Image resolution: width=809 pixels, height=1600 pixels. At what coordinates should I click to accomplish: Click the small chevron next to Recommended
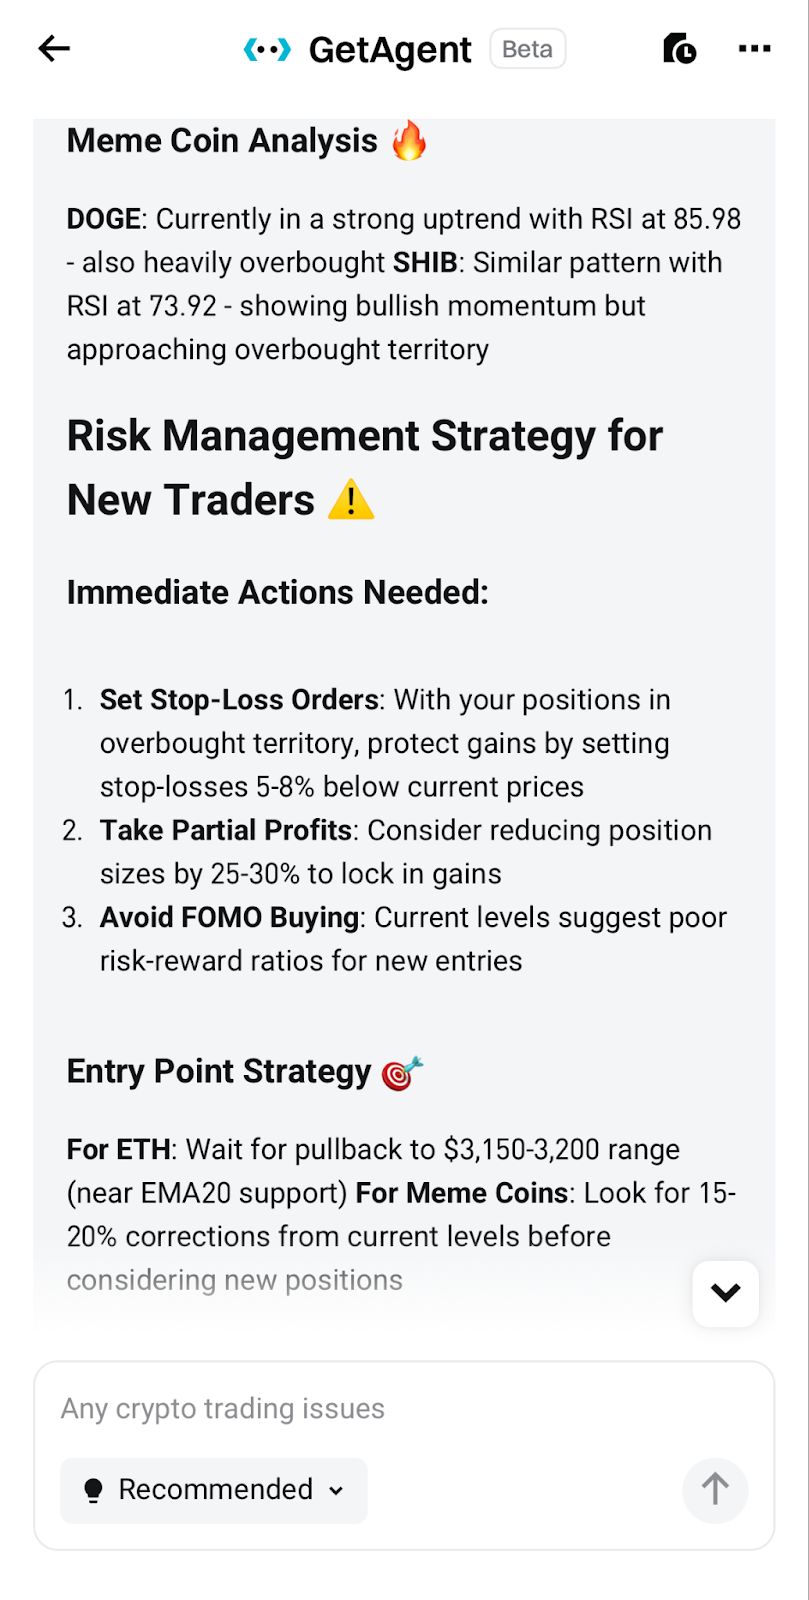pyautogui.click(x=336, y=1491)
